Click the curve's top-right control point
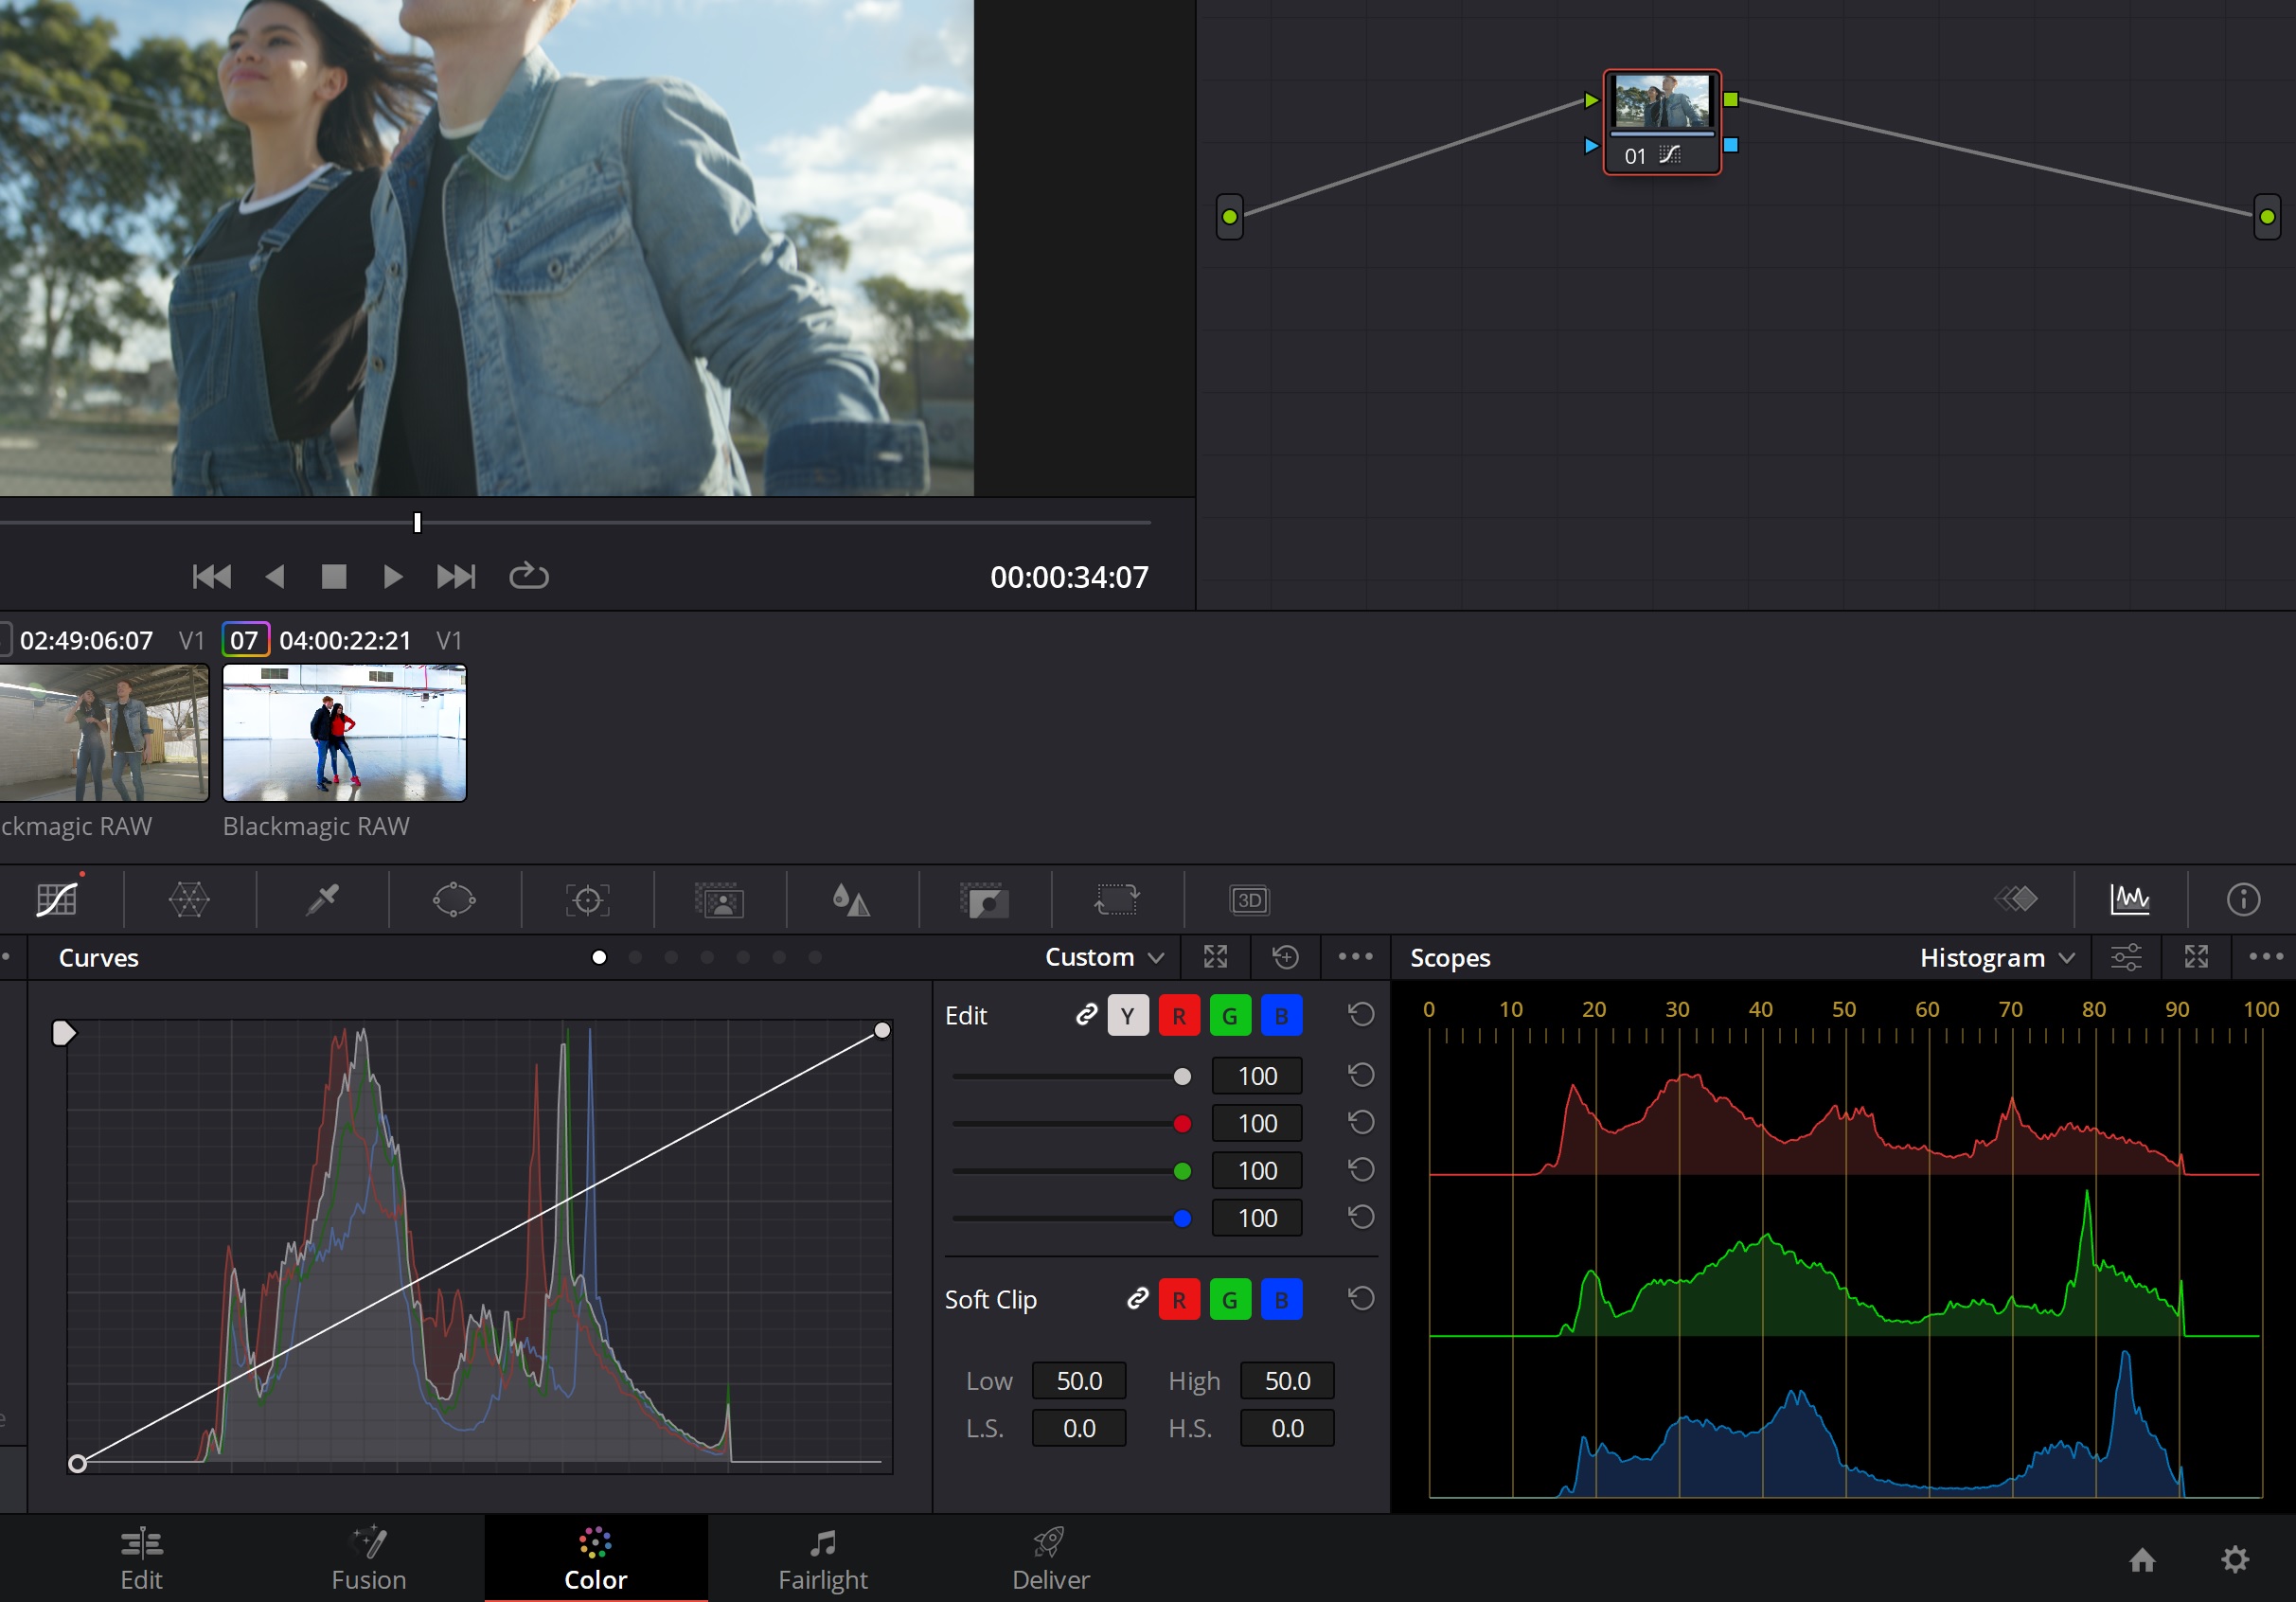Screen dimensions: 2296x1602 click(882, 1030)
